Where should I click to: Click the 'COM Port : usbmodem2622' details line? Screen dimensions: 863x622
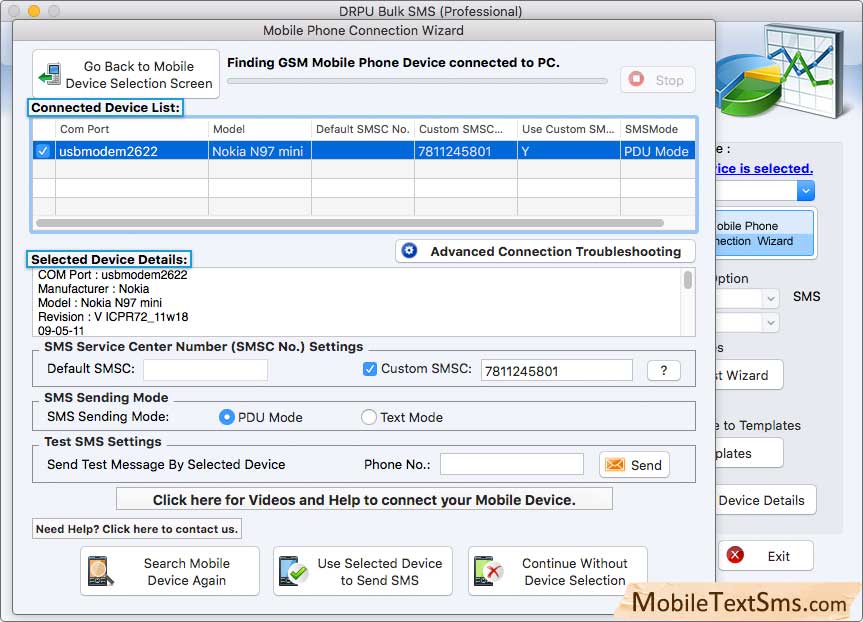[112, 275]
